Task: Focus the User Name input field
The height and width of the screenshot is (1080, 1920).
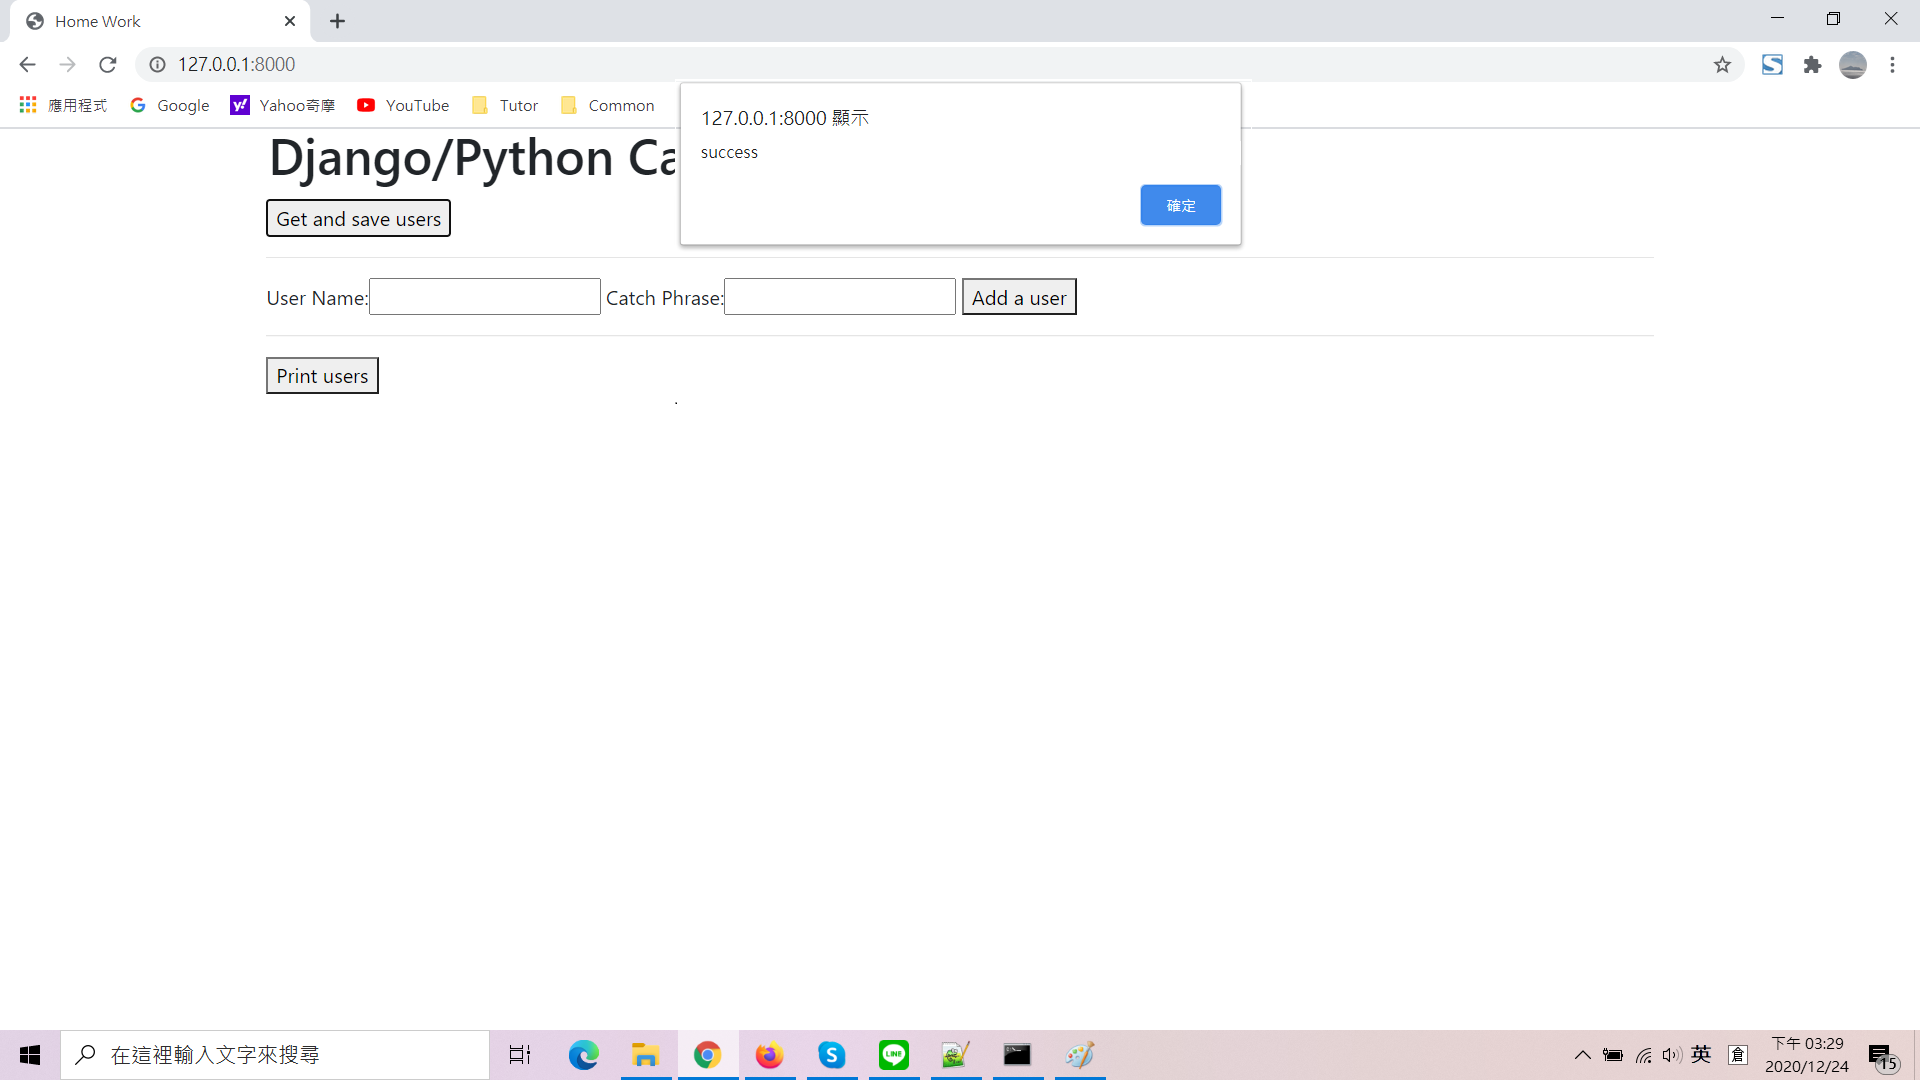Action: (485, 297)
